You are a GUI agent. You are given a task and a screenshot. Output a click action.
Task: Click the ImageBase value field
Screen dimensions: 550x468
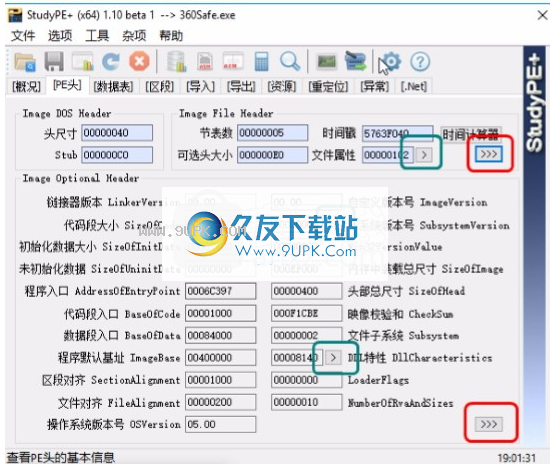click(221, 358)
